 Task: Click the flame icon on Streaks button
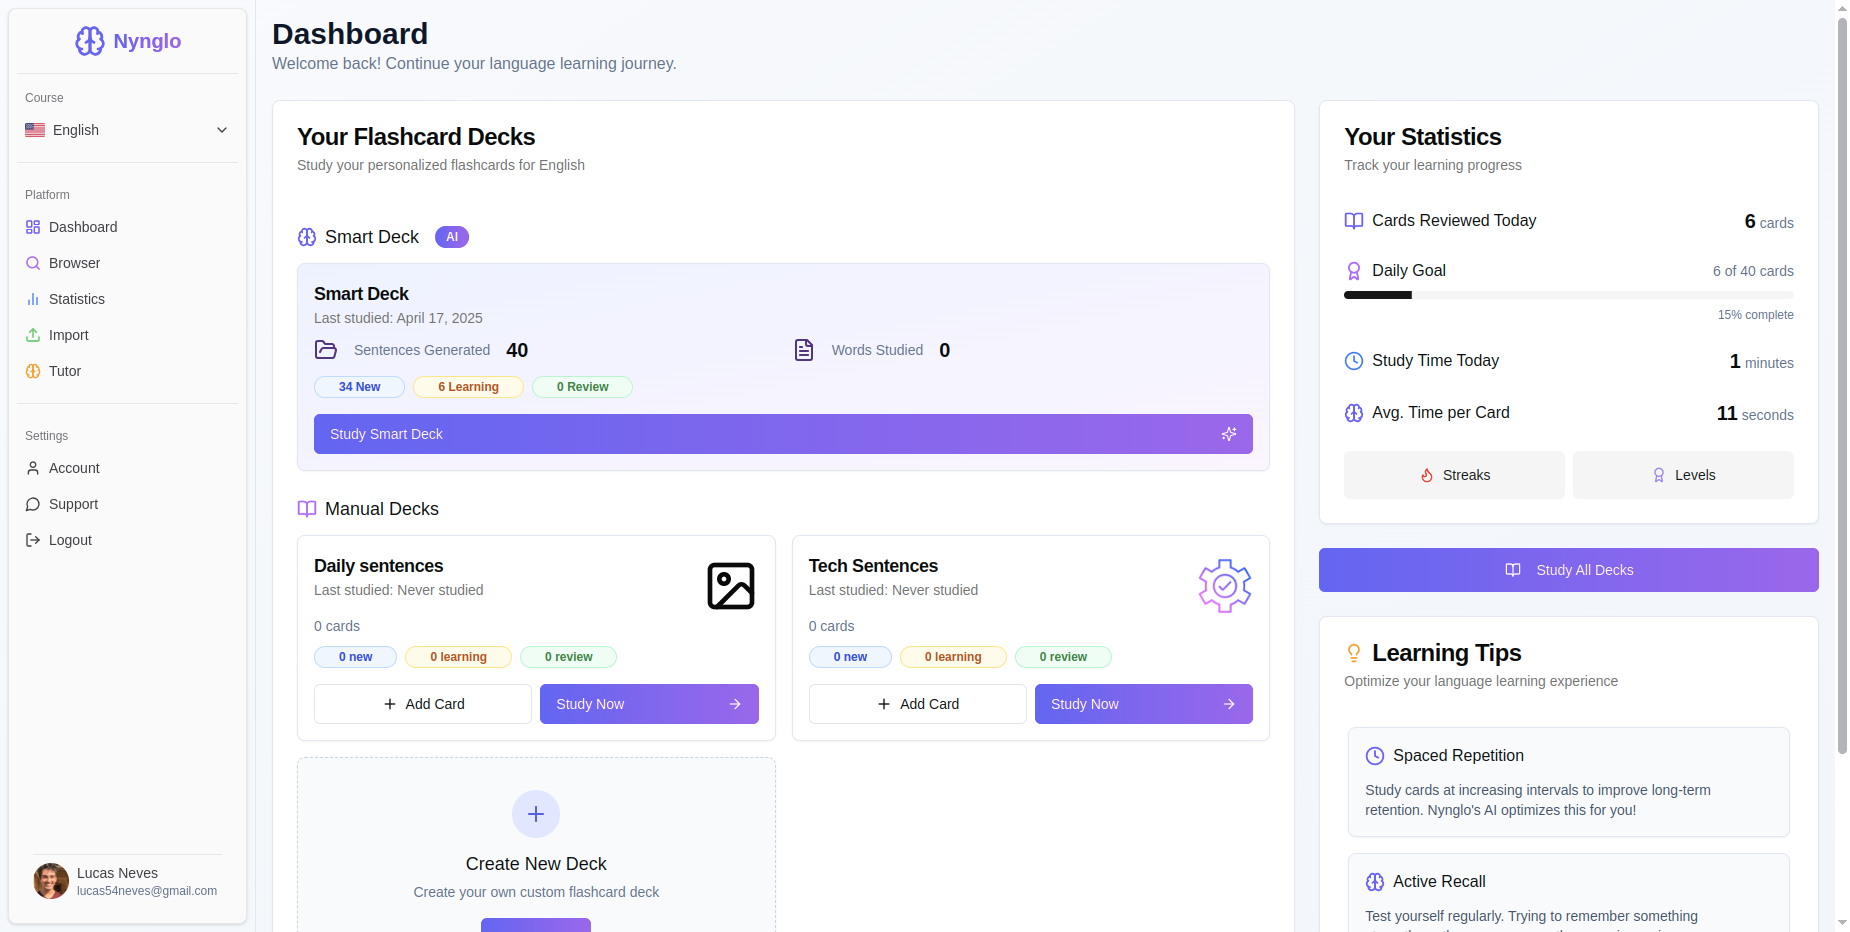click(x=1427, y=476)
